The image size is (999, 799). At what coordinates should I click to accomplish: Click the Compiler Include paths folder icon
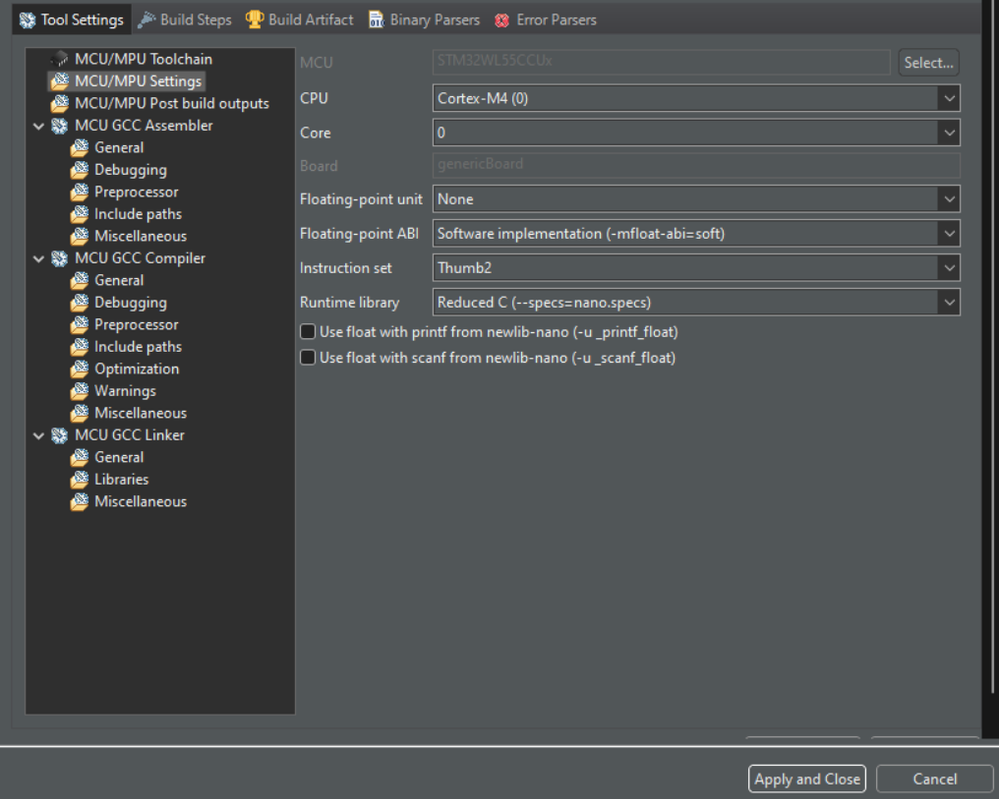coord(80,347)
